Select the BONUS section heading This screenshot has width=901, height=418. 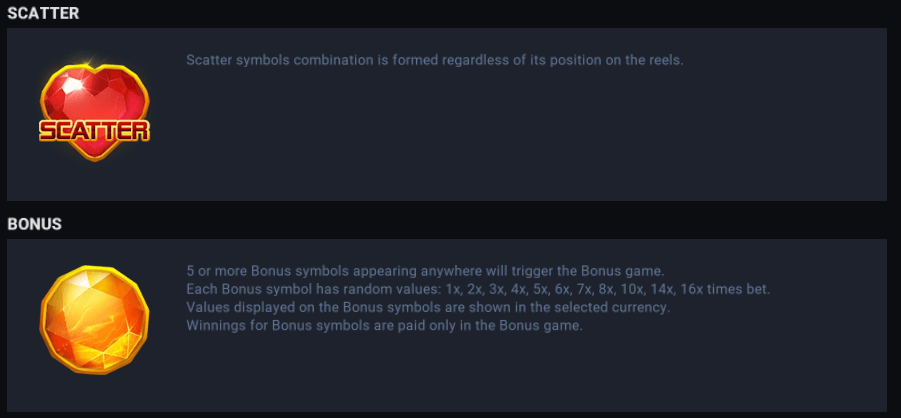click(35, 224)
